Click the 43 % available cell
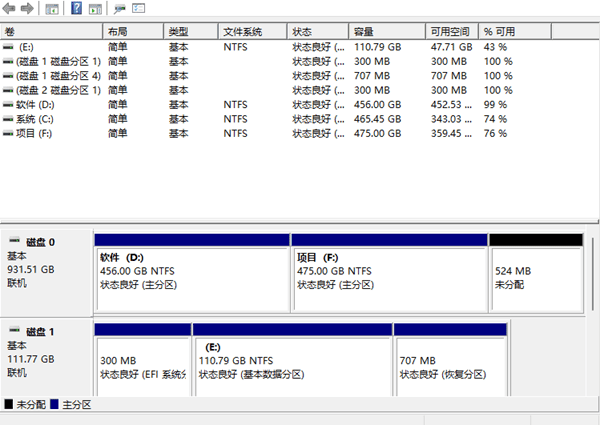This screenshot has width=600, height=425. pos(495,47)
